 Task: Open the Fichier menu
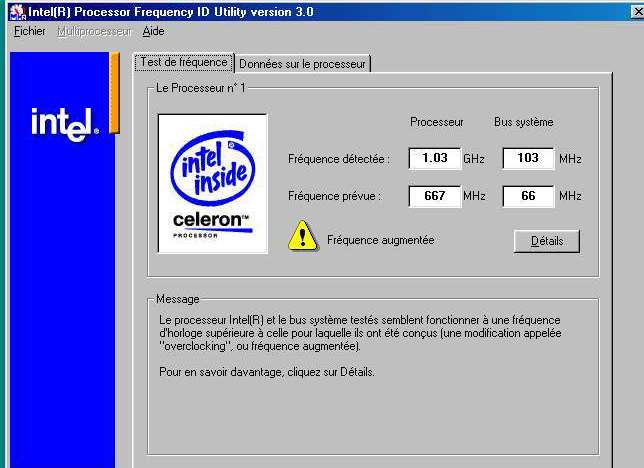[x=30, y=31]
